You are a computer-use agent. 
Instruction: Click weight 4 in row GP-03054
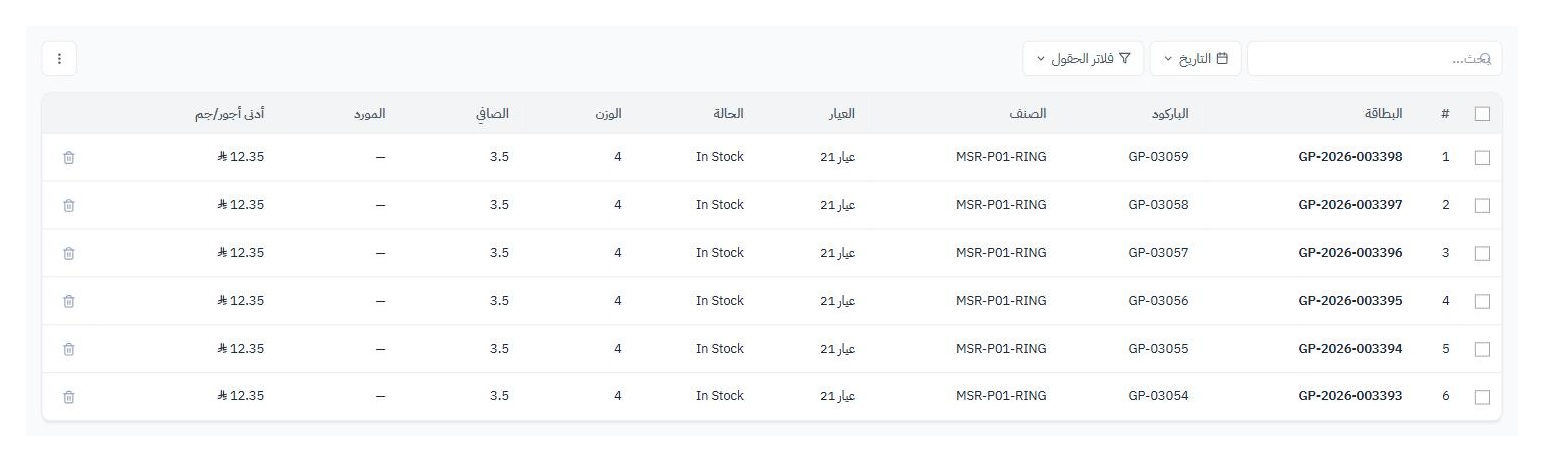618,396
